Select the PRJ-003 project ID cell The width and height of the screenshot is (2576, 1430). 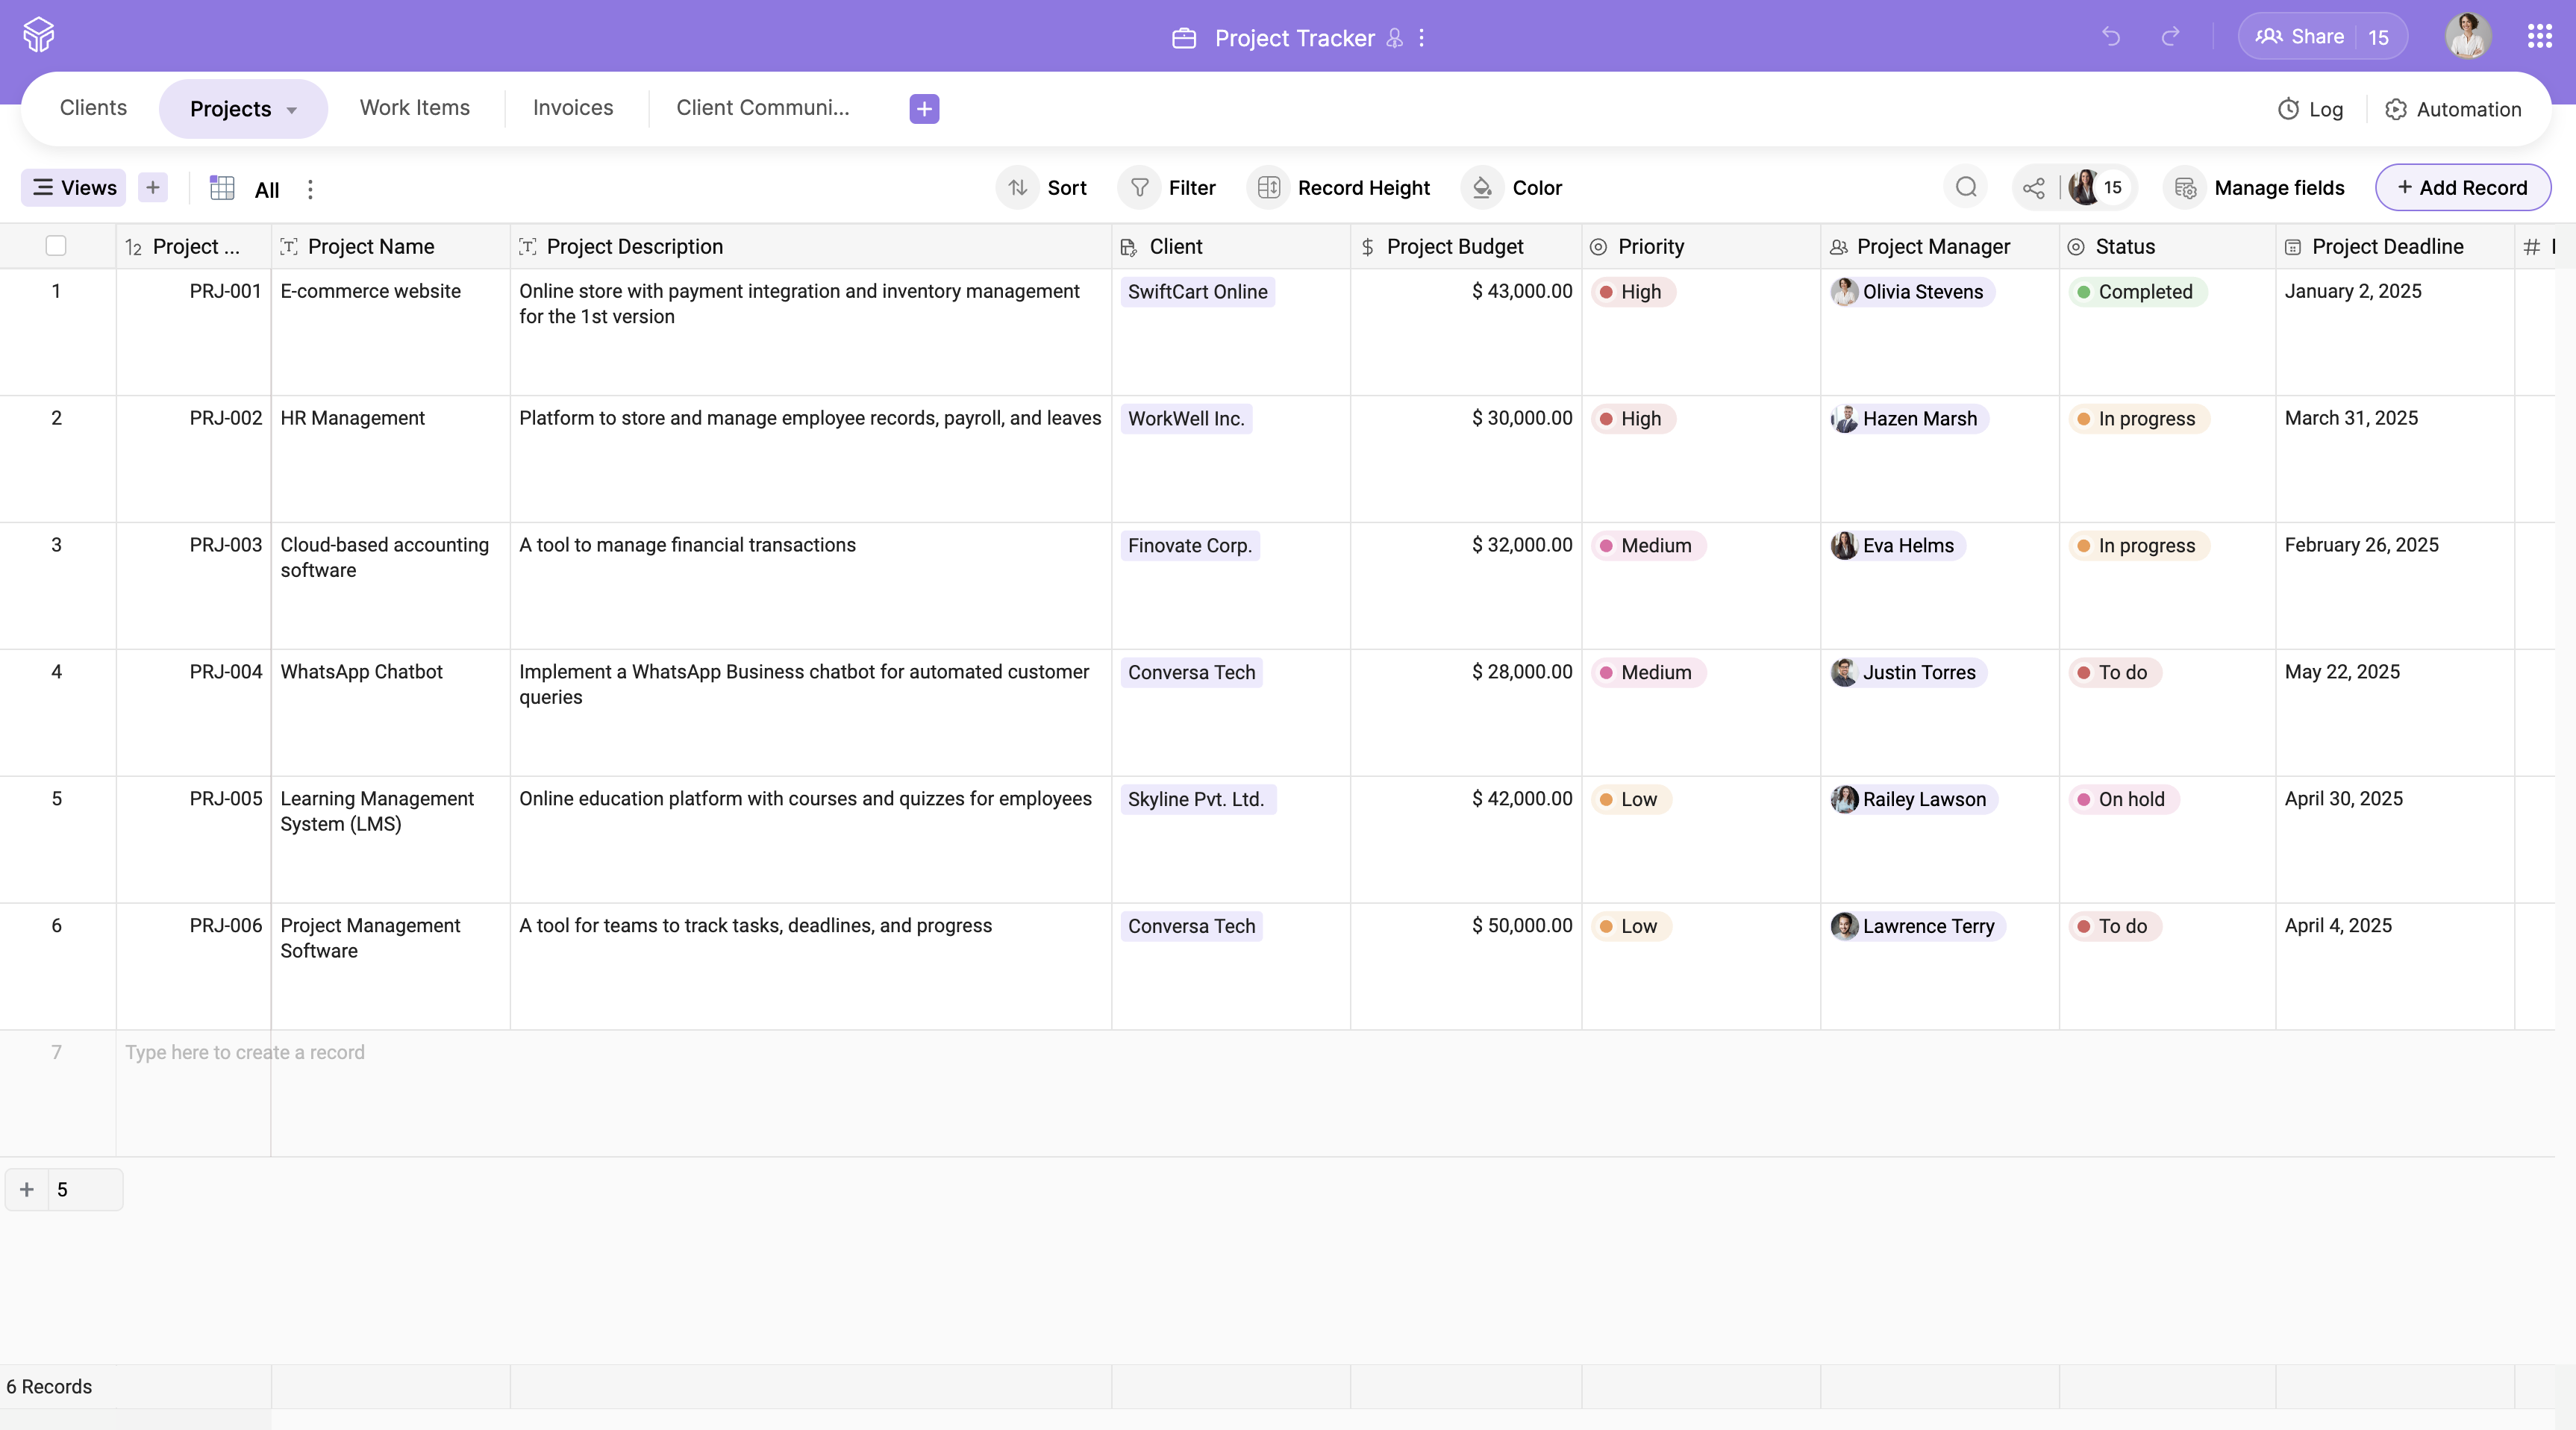193,585
